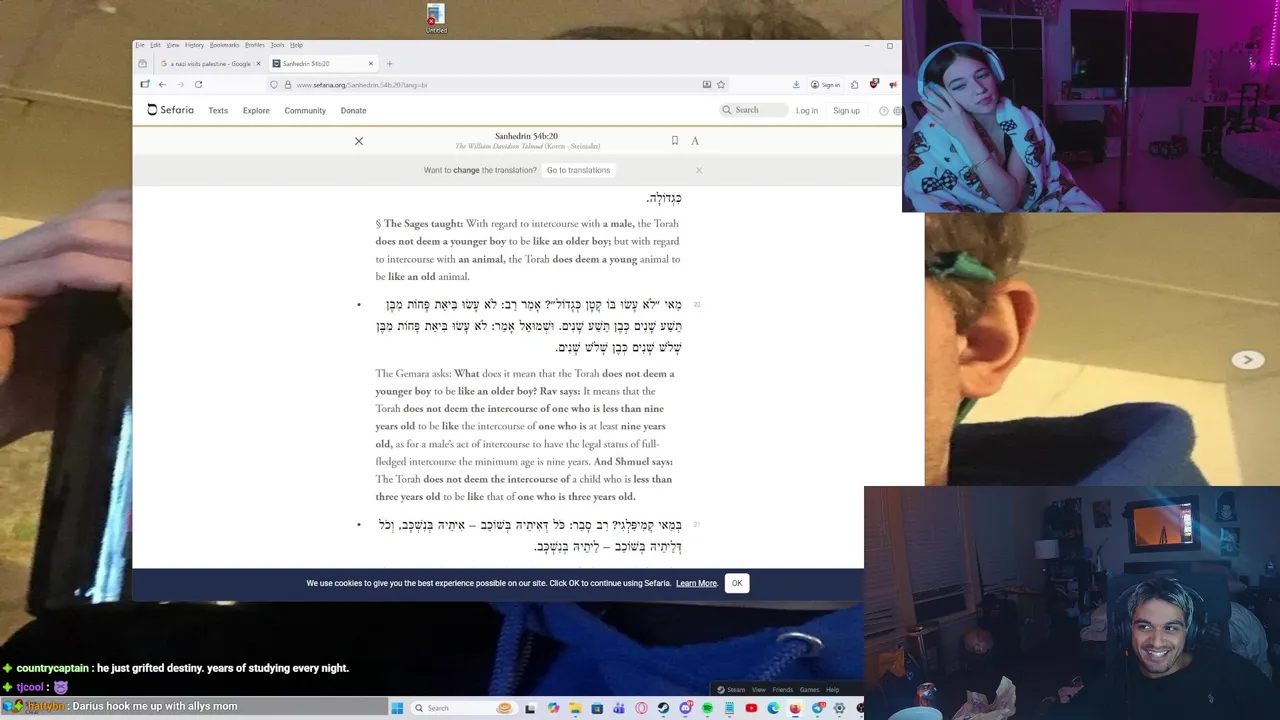The width and height of the screenshot is (1280, 720).
Task: Click the Steam window Friends menu
Action: click(782, 689)
